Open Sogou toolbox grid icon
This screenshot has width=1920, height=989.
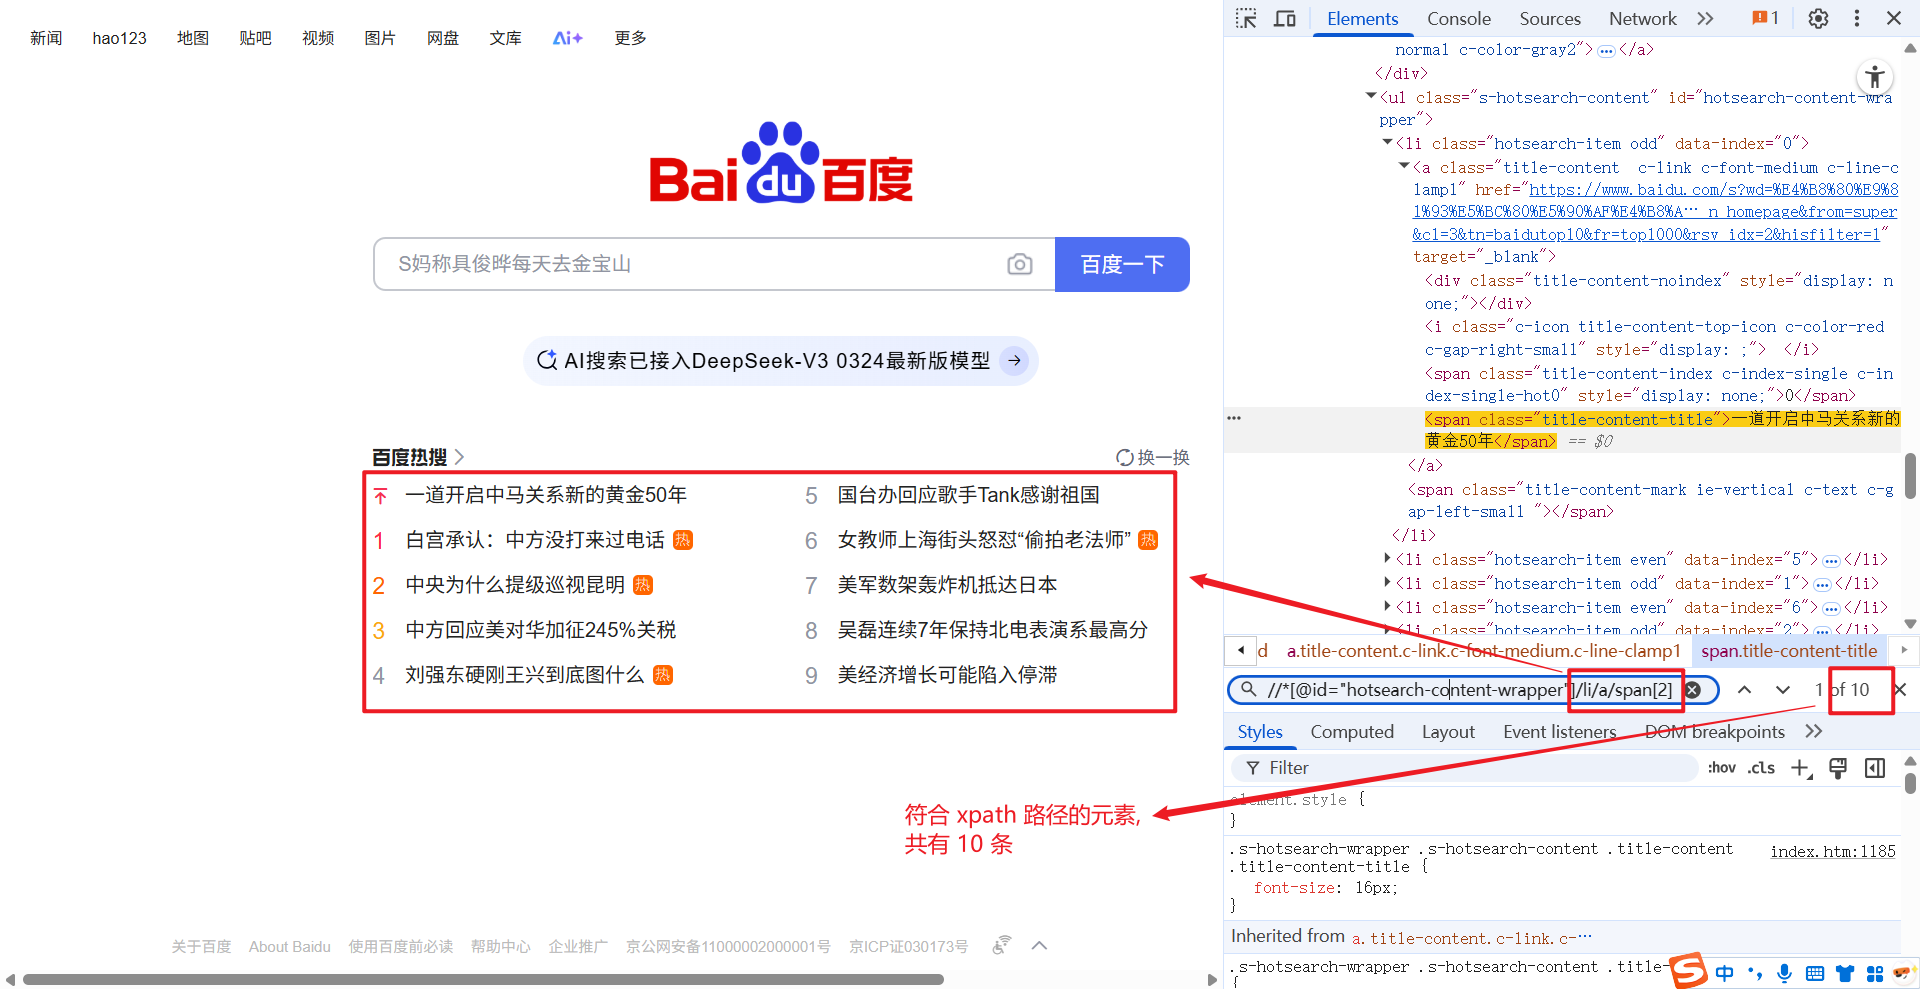[1875, 973]
